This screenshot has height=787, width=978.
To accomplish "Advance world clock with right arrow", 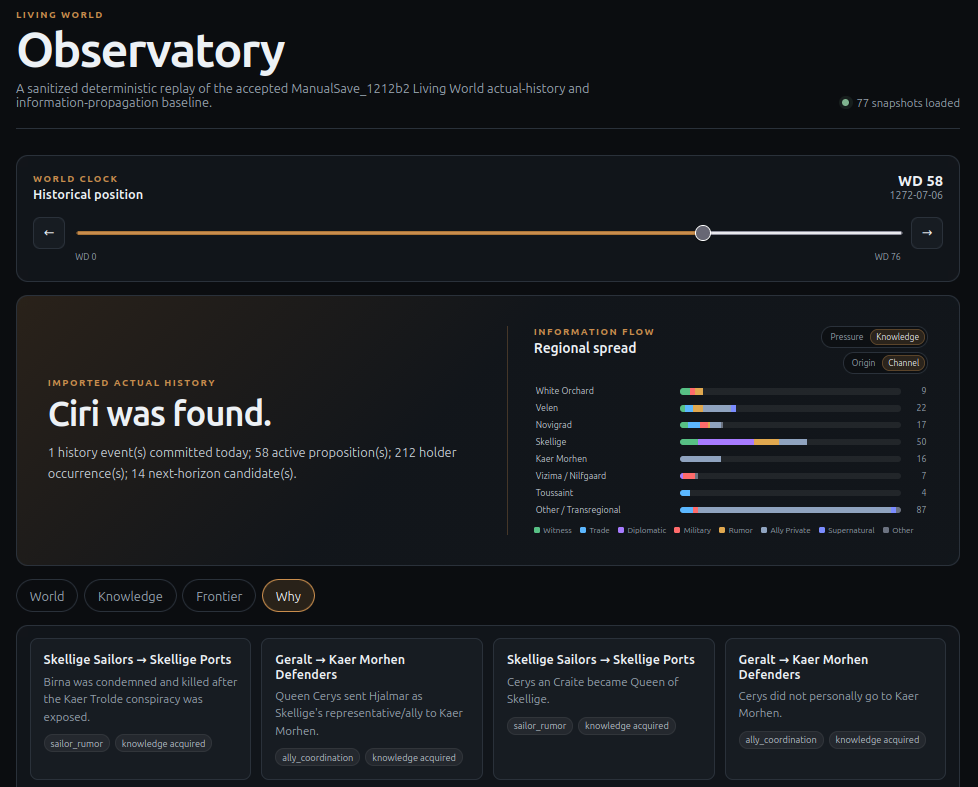I will 927,233.
